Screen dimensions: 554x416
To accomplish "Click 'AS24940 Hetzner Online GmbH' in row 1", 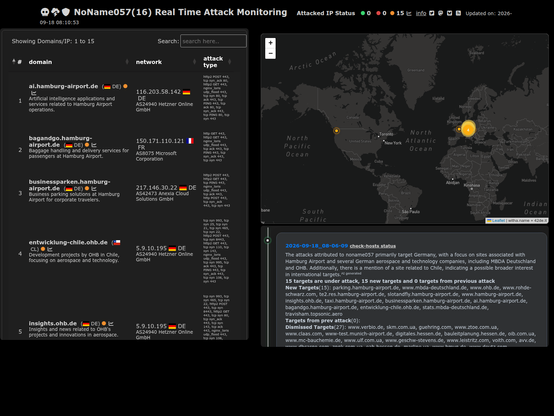I will point(164,107).
